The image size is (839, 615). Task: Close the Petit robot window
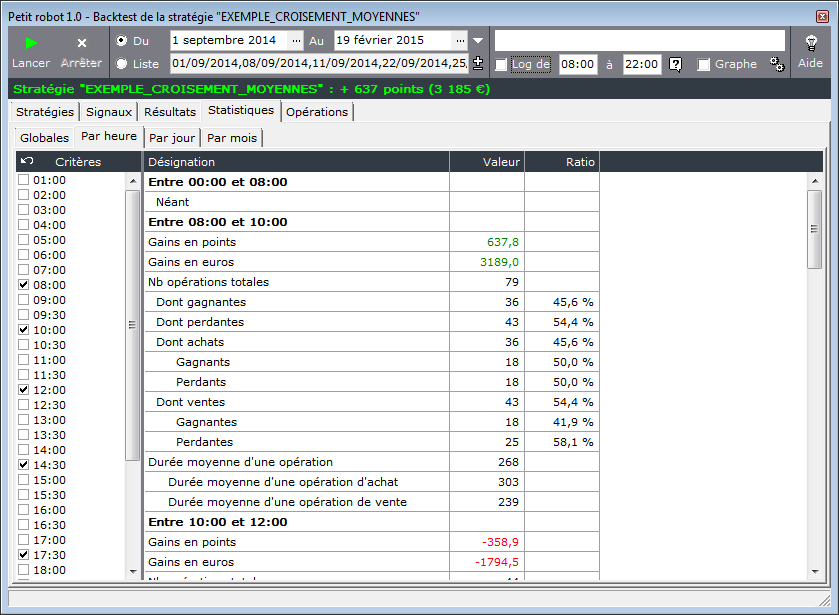click(x=822, y=17)
